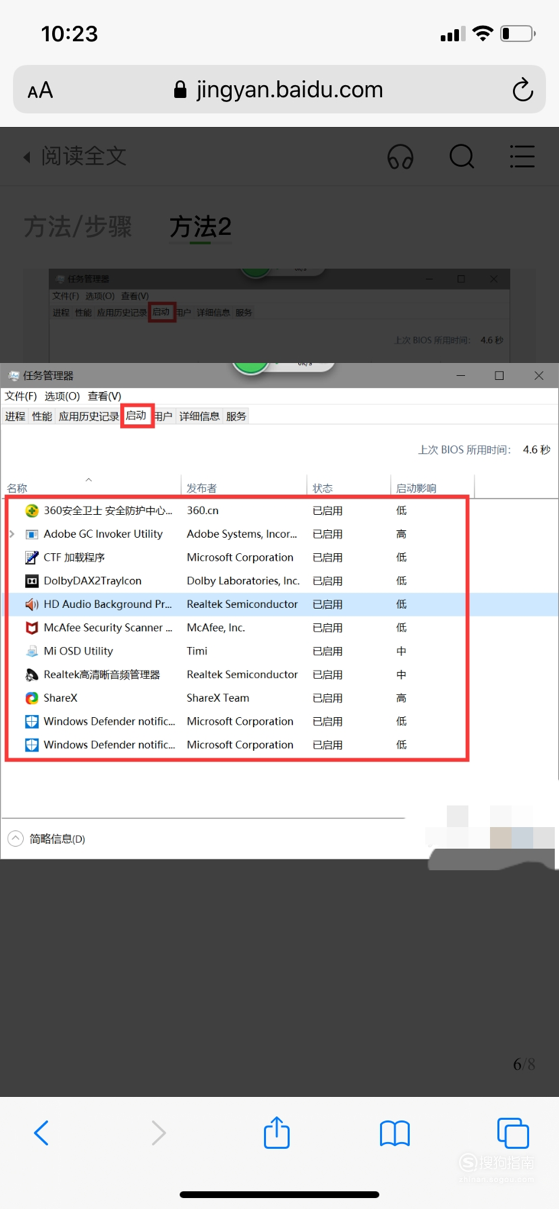Click publisher Adobe Systems, Incor...
Image resolution: width=559 pixels, height=1209 pixels.
(x=242, y=534)
